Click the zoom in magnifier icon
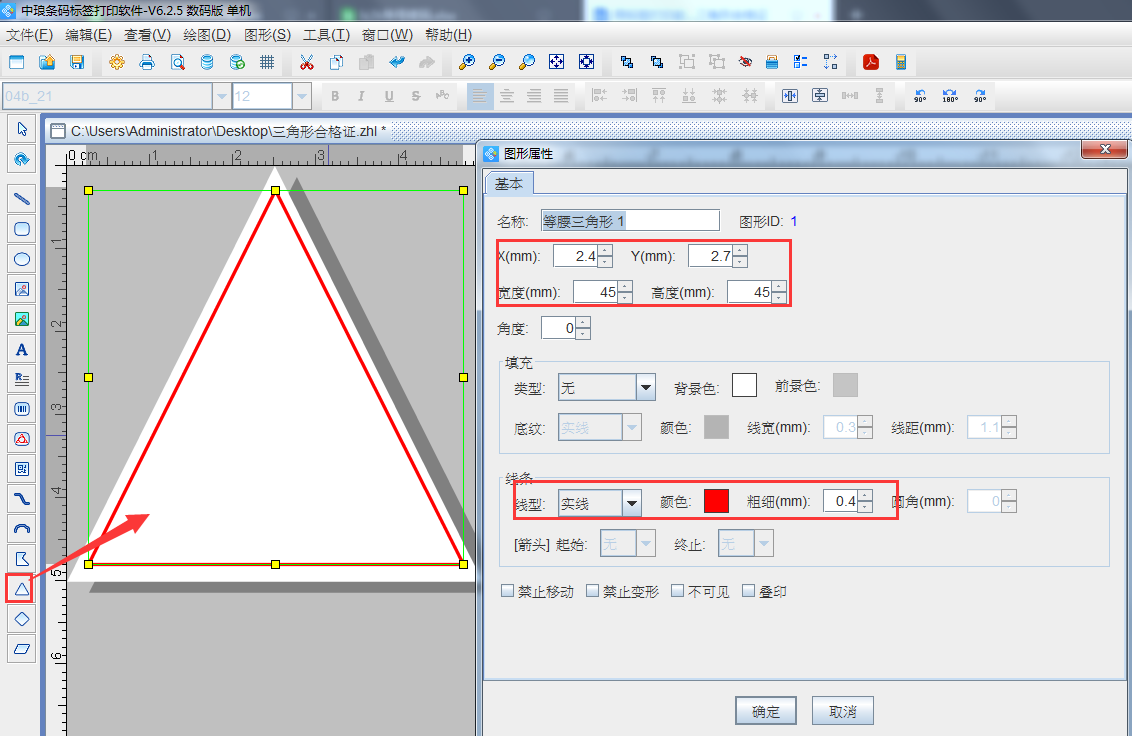The height and width of the screenshot is (736, 1132). pos(466,62)
